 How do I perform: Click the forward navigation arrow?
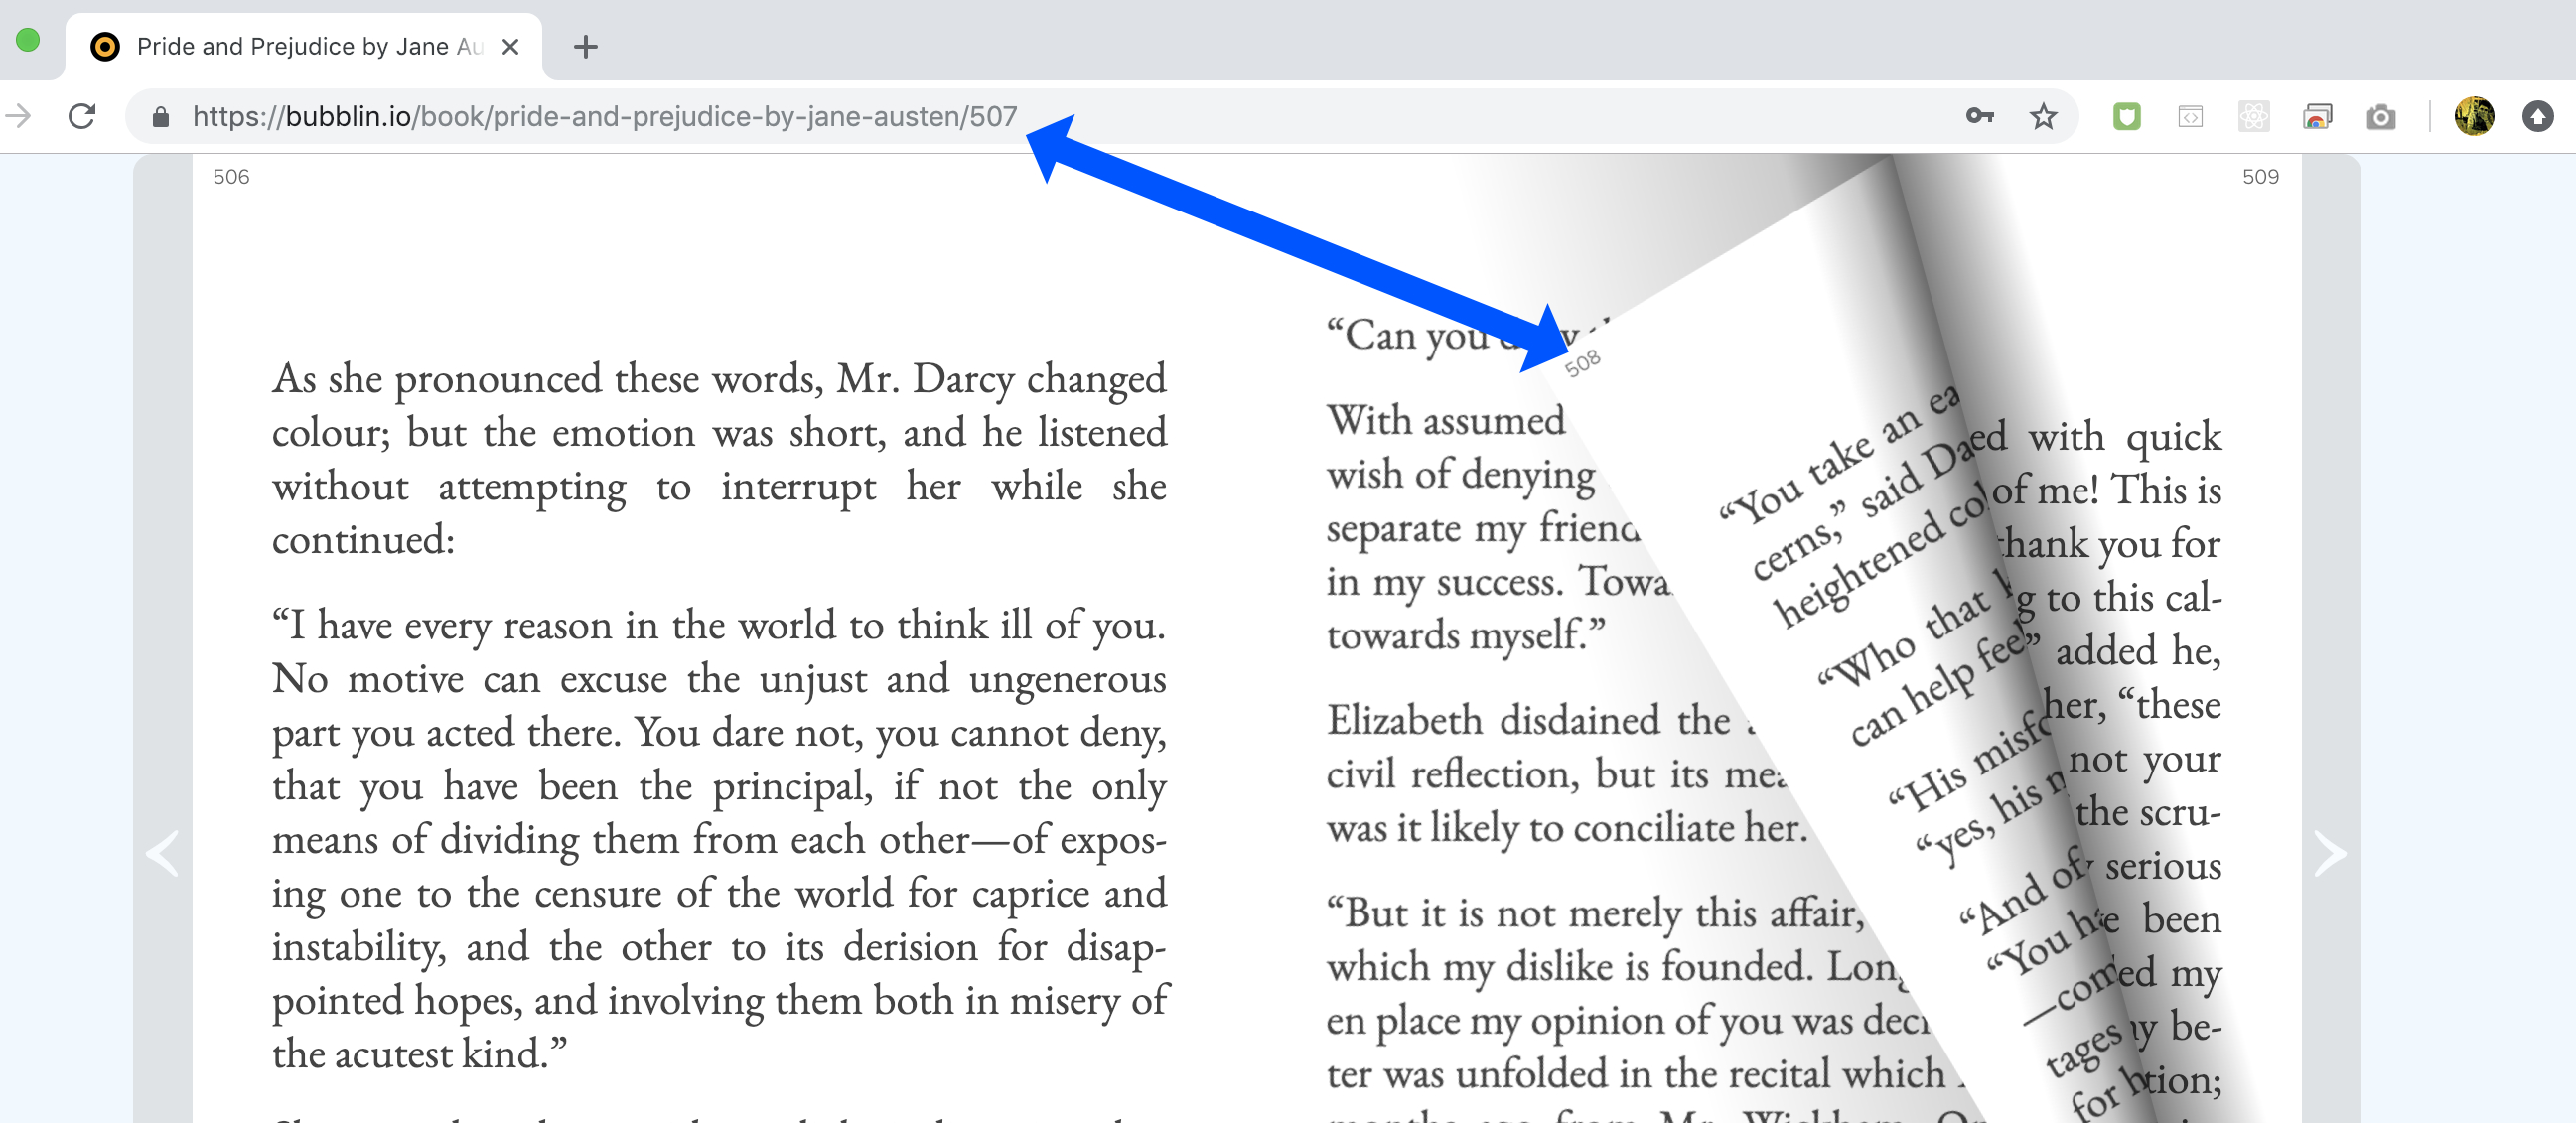pyautogui.click(x=18, y=116)
